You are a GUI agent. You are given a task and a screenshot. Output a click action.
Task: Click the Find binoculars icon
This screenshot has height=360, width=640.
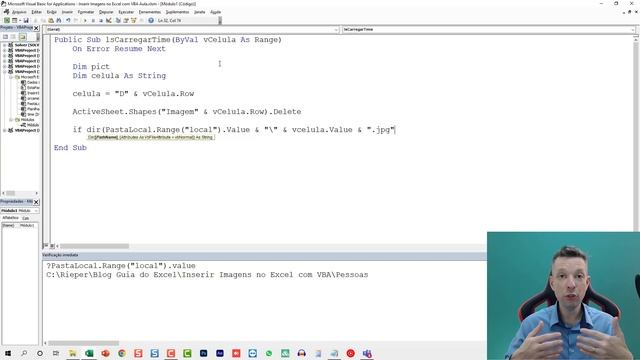(x=59, y=20)
